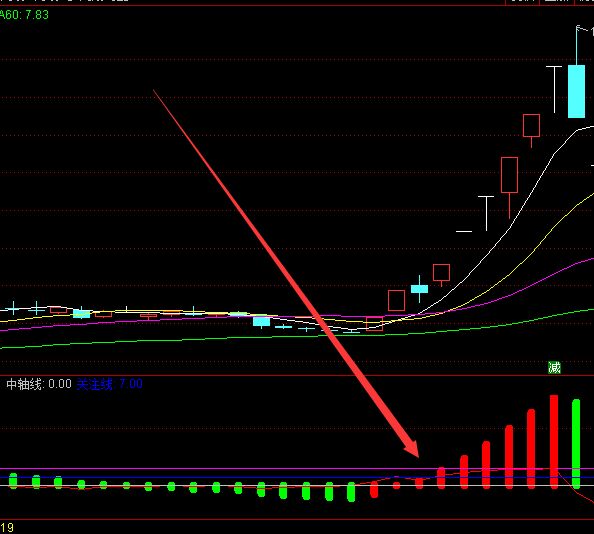Select the first green indicator bar on the left
Image resolution: width=594 pixels, height=534 pixels.
pos(13,481)
